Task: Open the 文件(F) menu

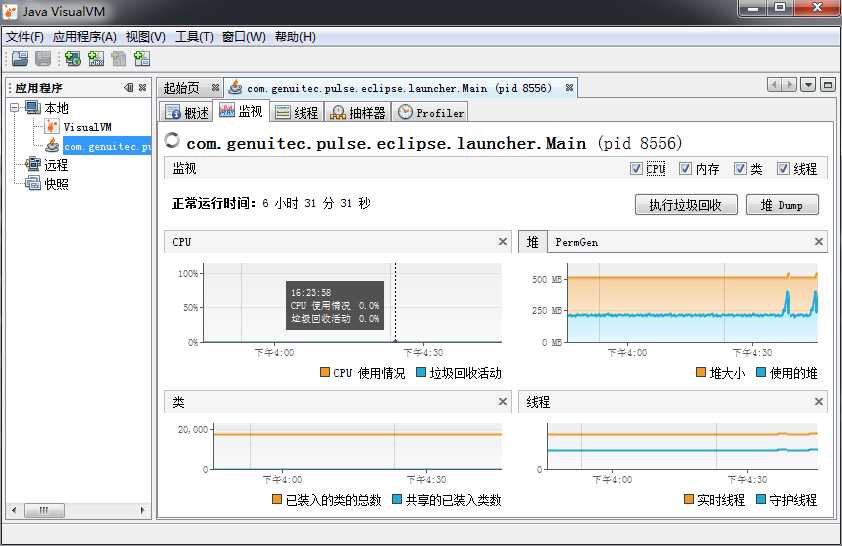Action: tap(25, 37)
